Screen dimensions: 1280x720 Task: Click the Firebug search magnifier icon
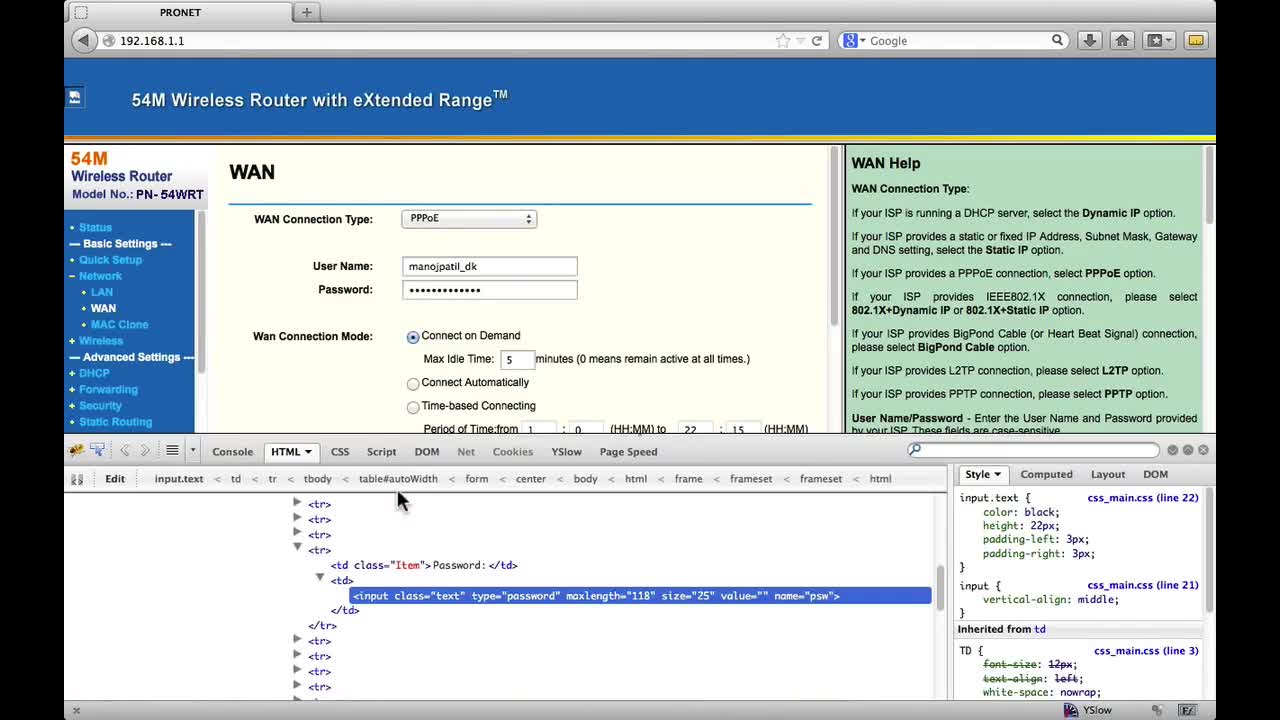(914, 450)
